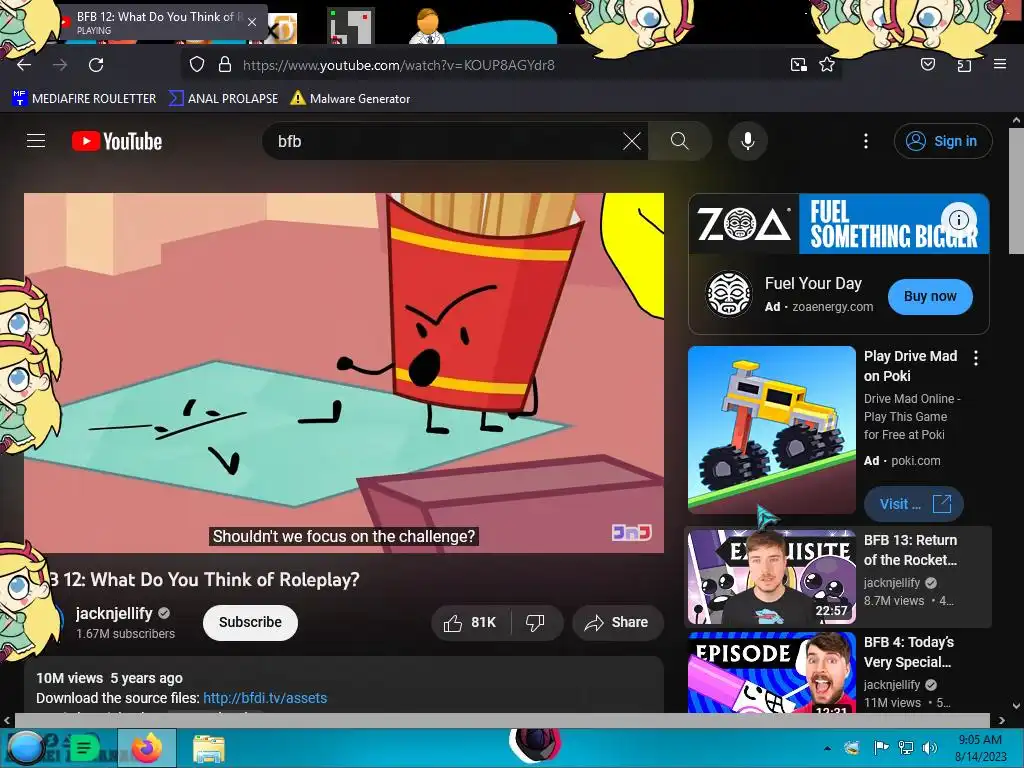Click the video player frame
Viewport: 1024px width, 768px height.
[344, 372]
